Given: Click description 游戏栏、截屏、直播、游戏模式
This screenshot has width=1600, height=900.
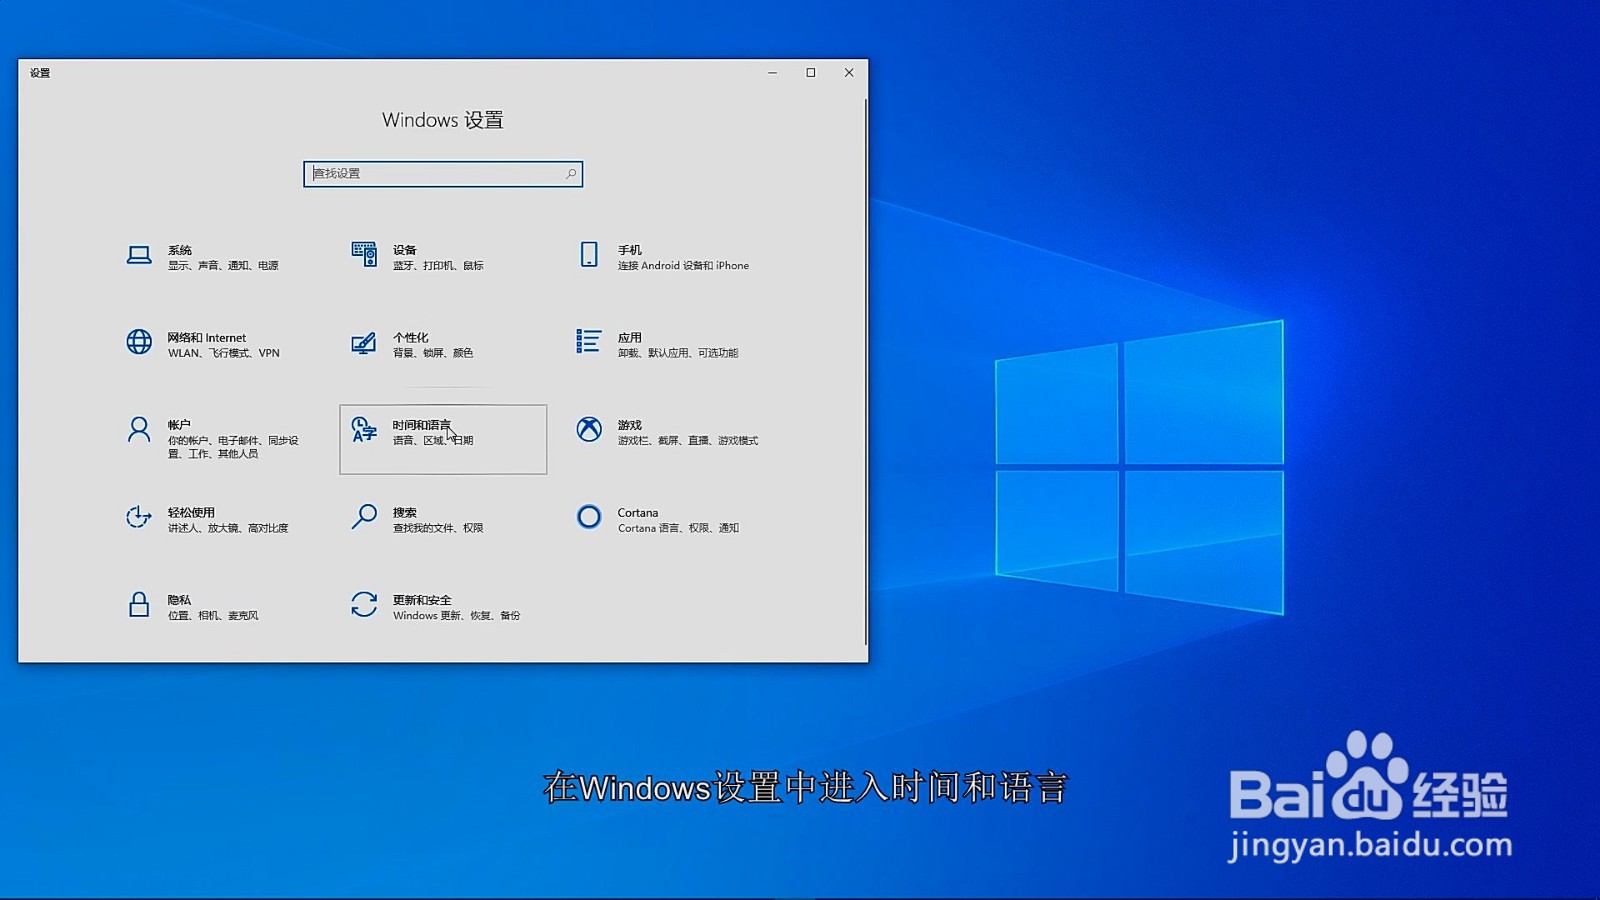Looking at the screenshot, I should pos(688,441).
